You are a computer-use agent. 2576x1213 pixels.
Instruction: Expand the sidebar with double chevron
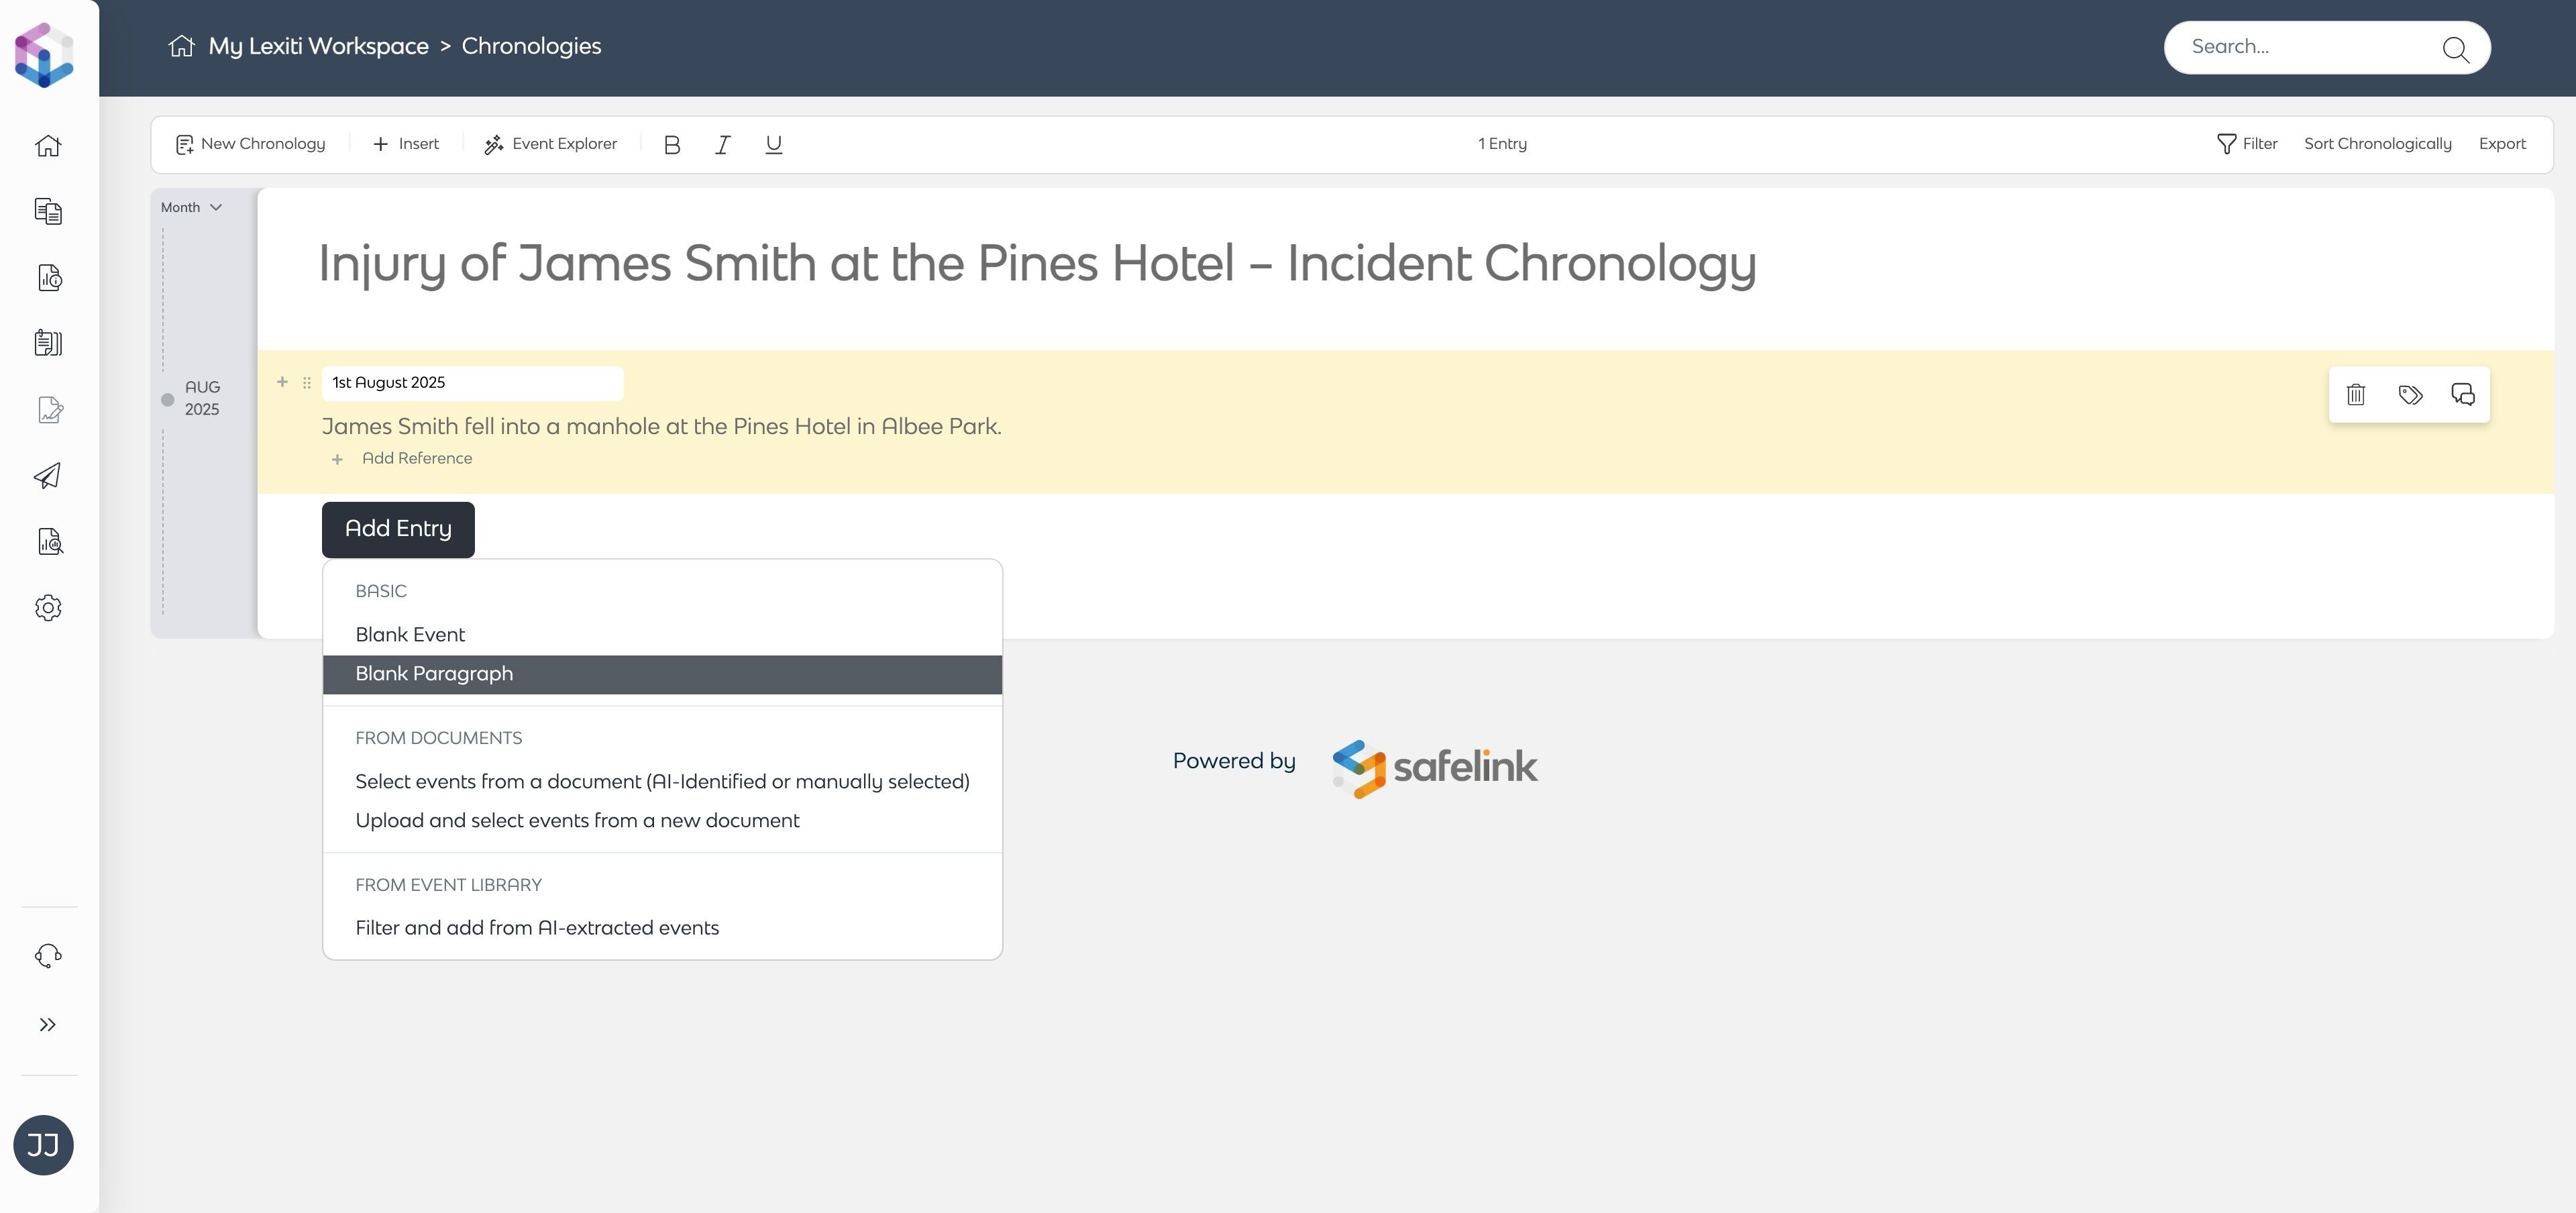point(48,1025)
